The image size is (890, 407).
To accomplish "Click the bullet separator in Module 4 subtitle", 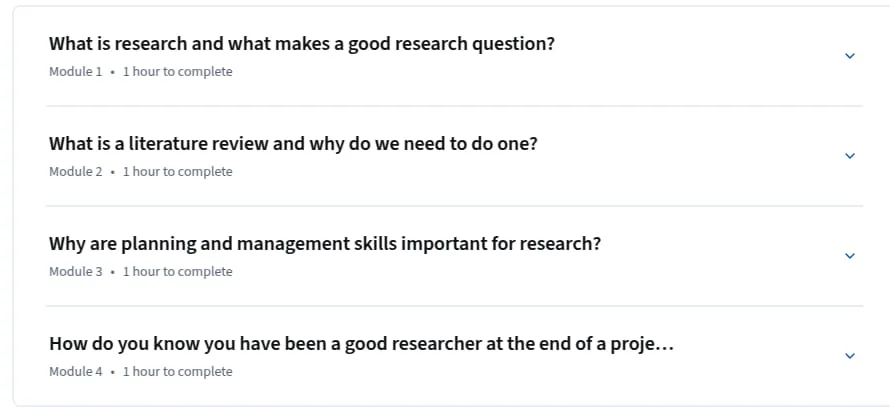I will (x=112, y=372).
